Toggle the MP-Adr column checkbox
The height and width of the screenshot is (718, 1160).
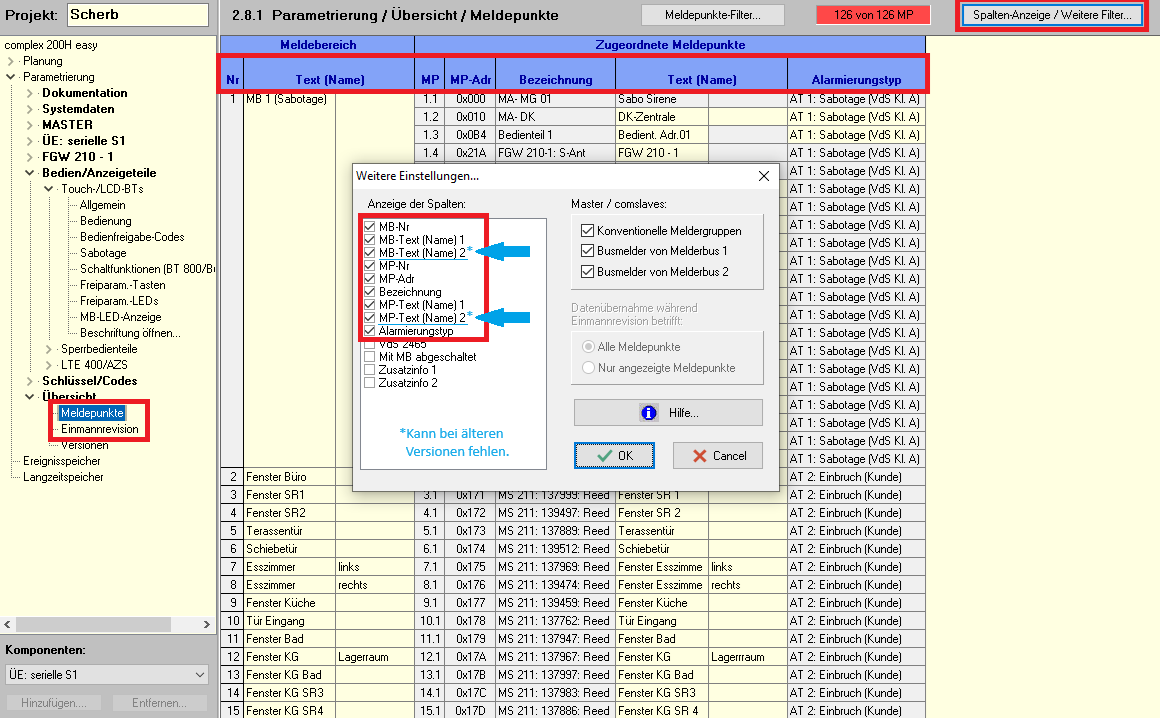click(x=370, y=279)
